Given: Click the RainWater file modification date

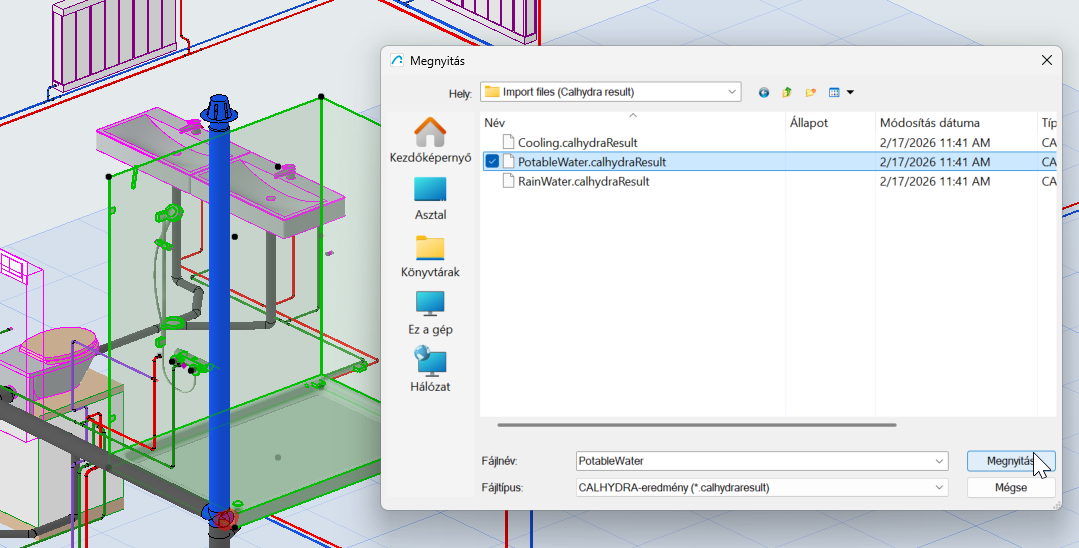Looking at the screenshot, I should point(934,181).
